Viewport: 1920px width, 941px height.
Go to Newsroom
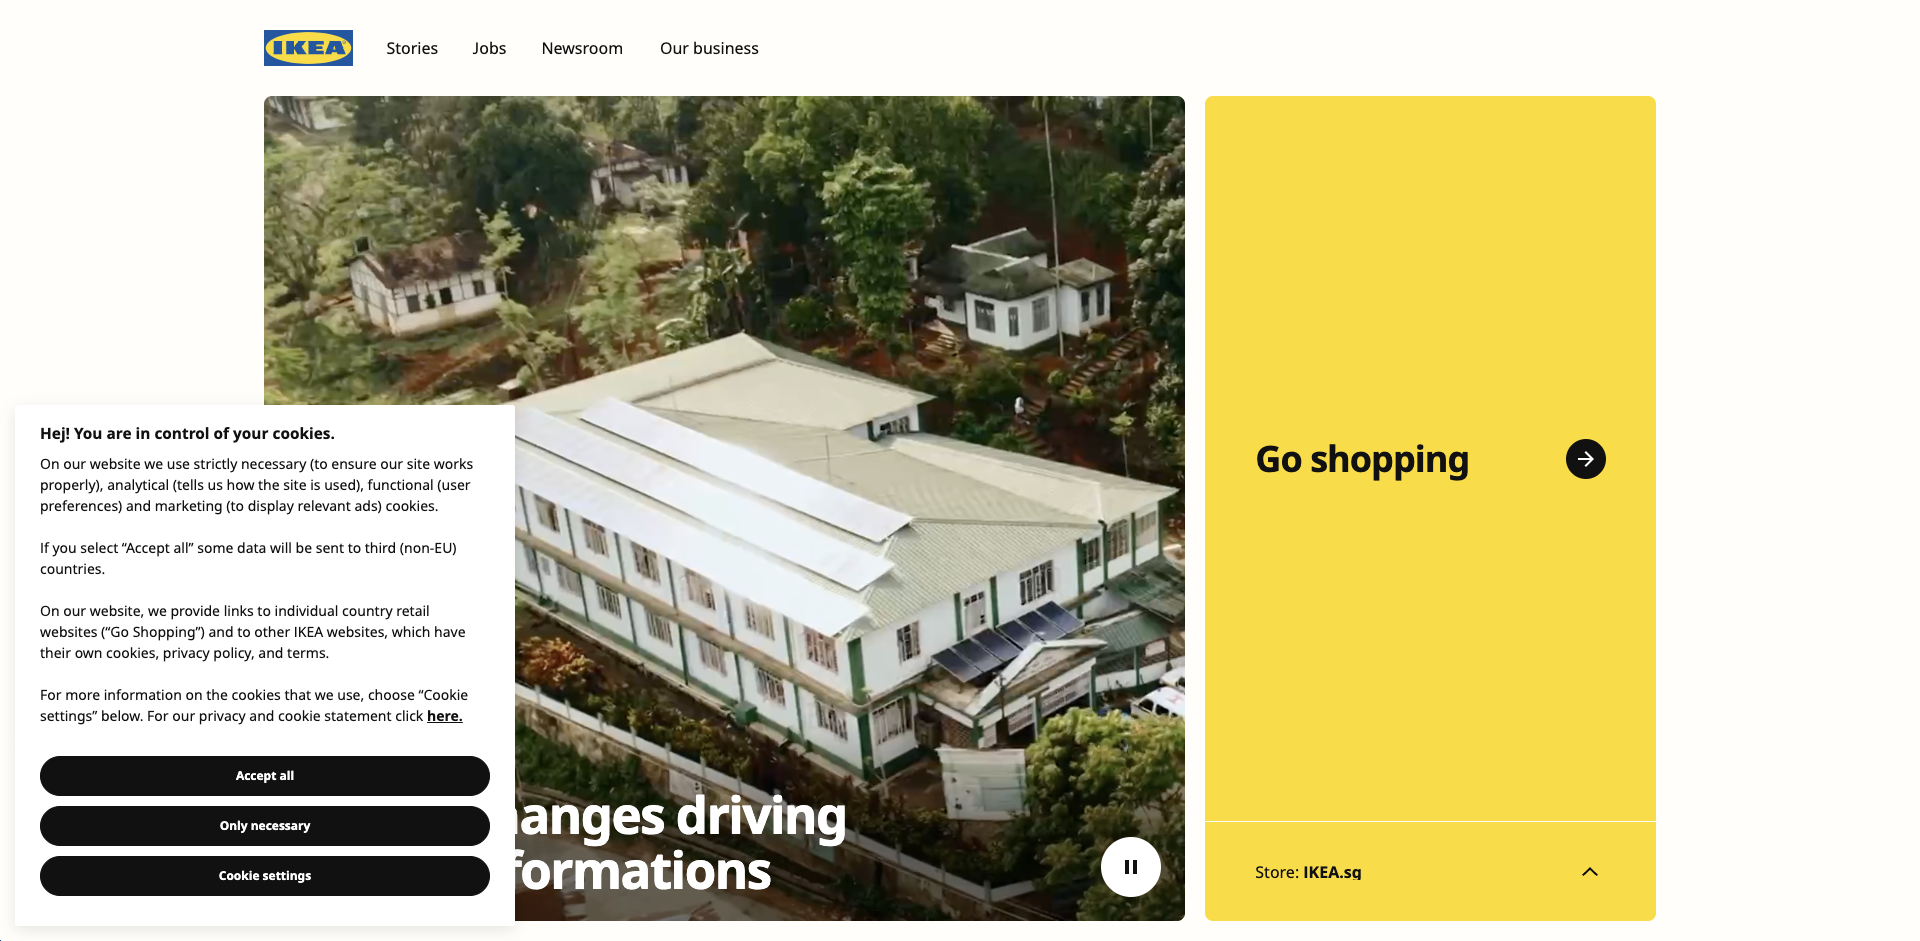click(x=582, y=48)
